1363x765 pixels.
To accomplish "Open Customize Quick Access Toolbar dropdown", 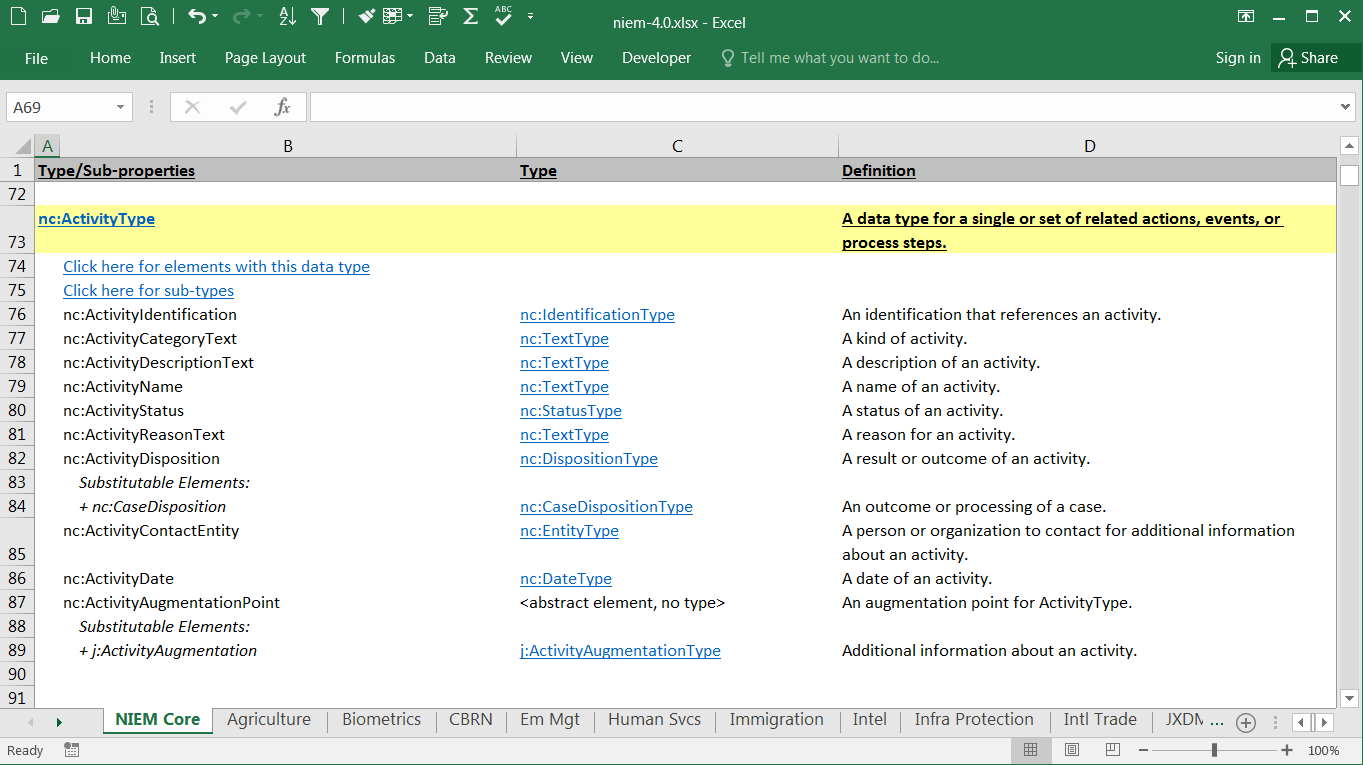I will click(530, 16).
